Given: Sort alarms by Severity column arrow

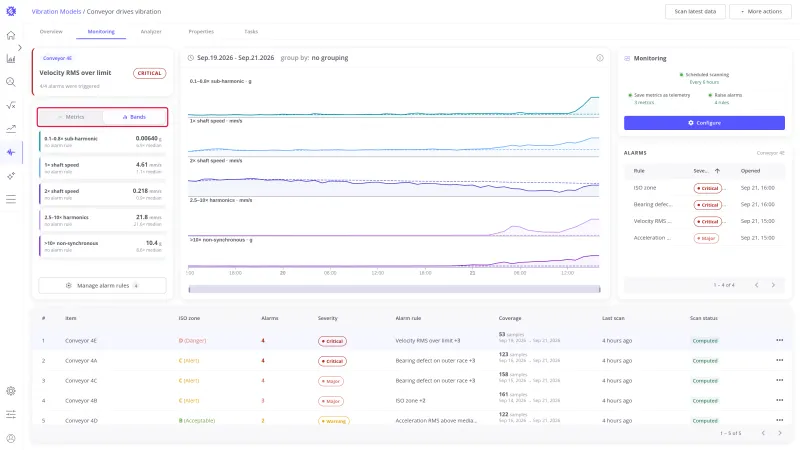Looking at the screenshot, I should click(x=717, y=171).
